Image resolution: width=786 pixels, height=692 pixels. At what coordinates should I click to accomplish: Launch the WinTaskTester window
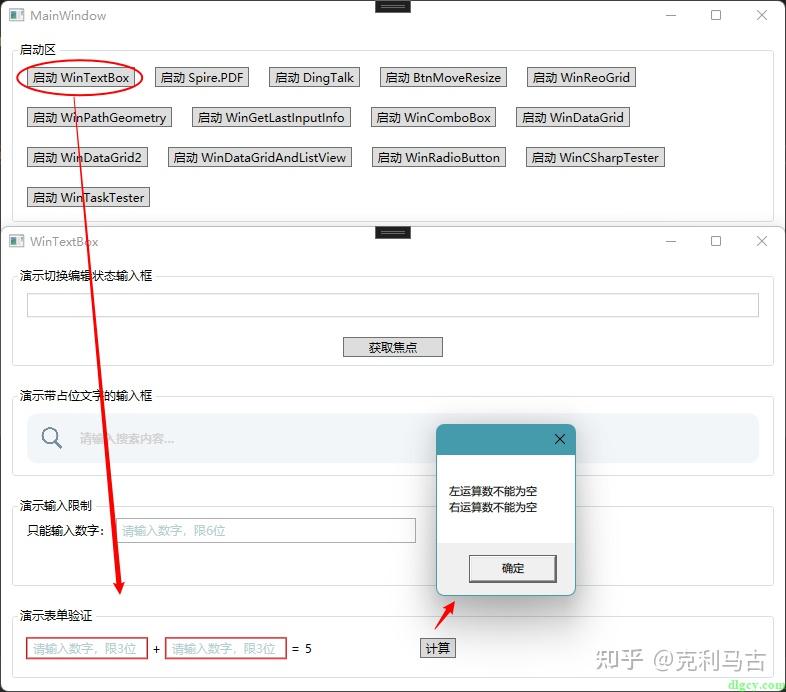[x=88, y=197]
